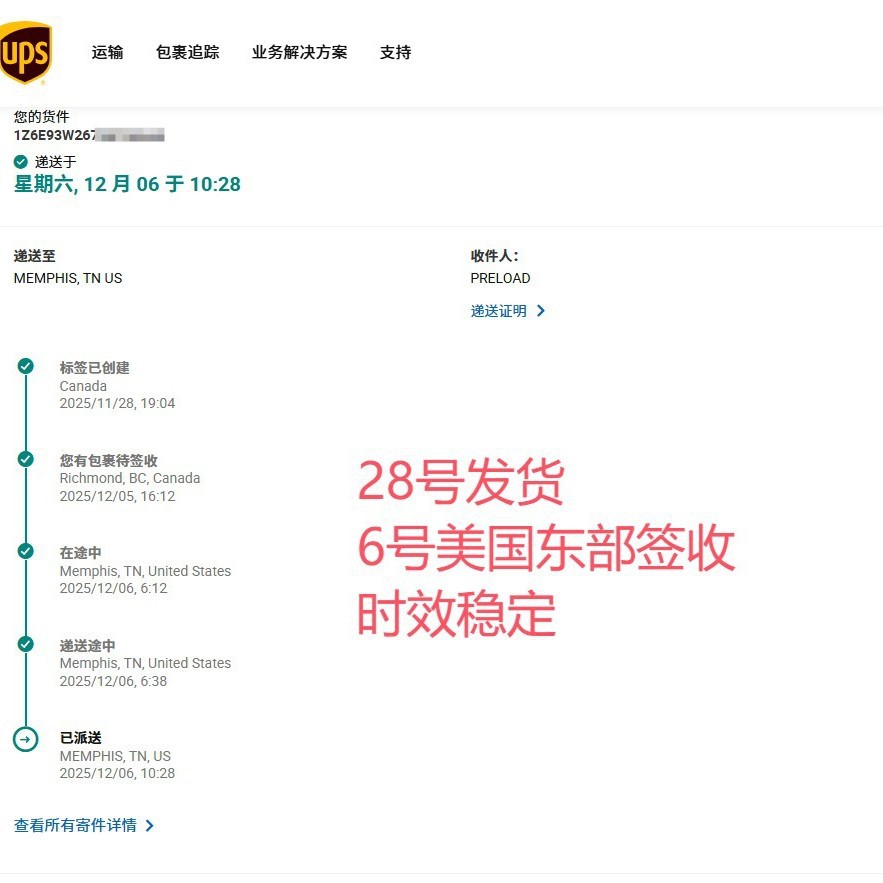Click the green delivered checkmark beside 递送于

[x=21, y=162]
